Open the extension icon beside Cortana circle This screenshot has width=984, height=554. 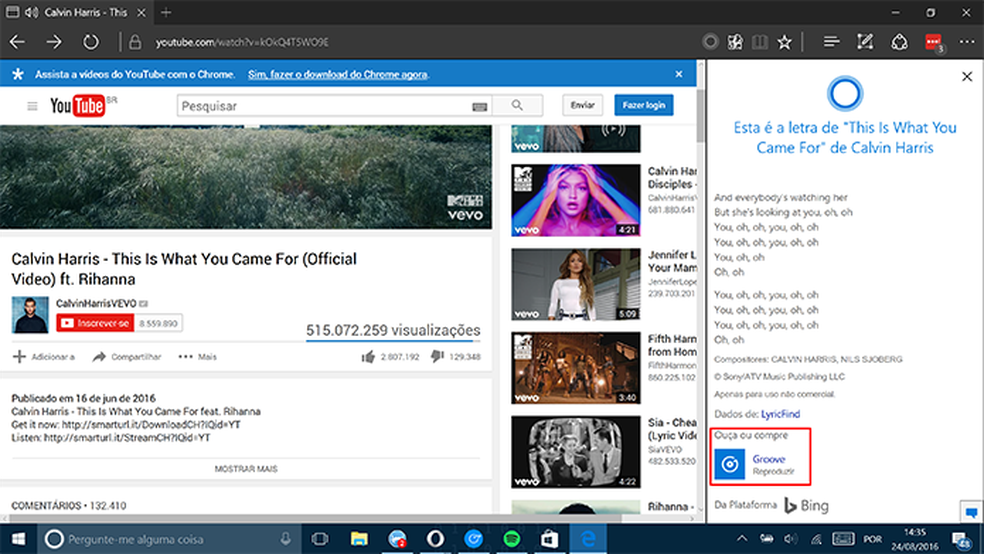click(x=735, y=42)
